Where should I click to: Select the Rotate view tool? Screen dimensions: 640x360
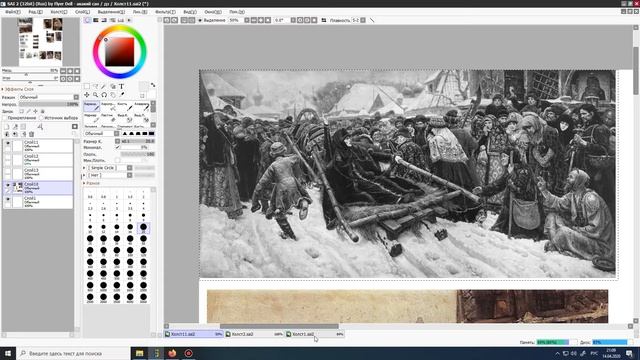click(104, 95)
